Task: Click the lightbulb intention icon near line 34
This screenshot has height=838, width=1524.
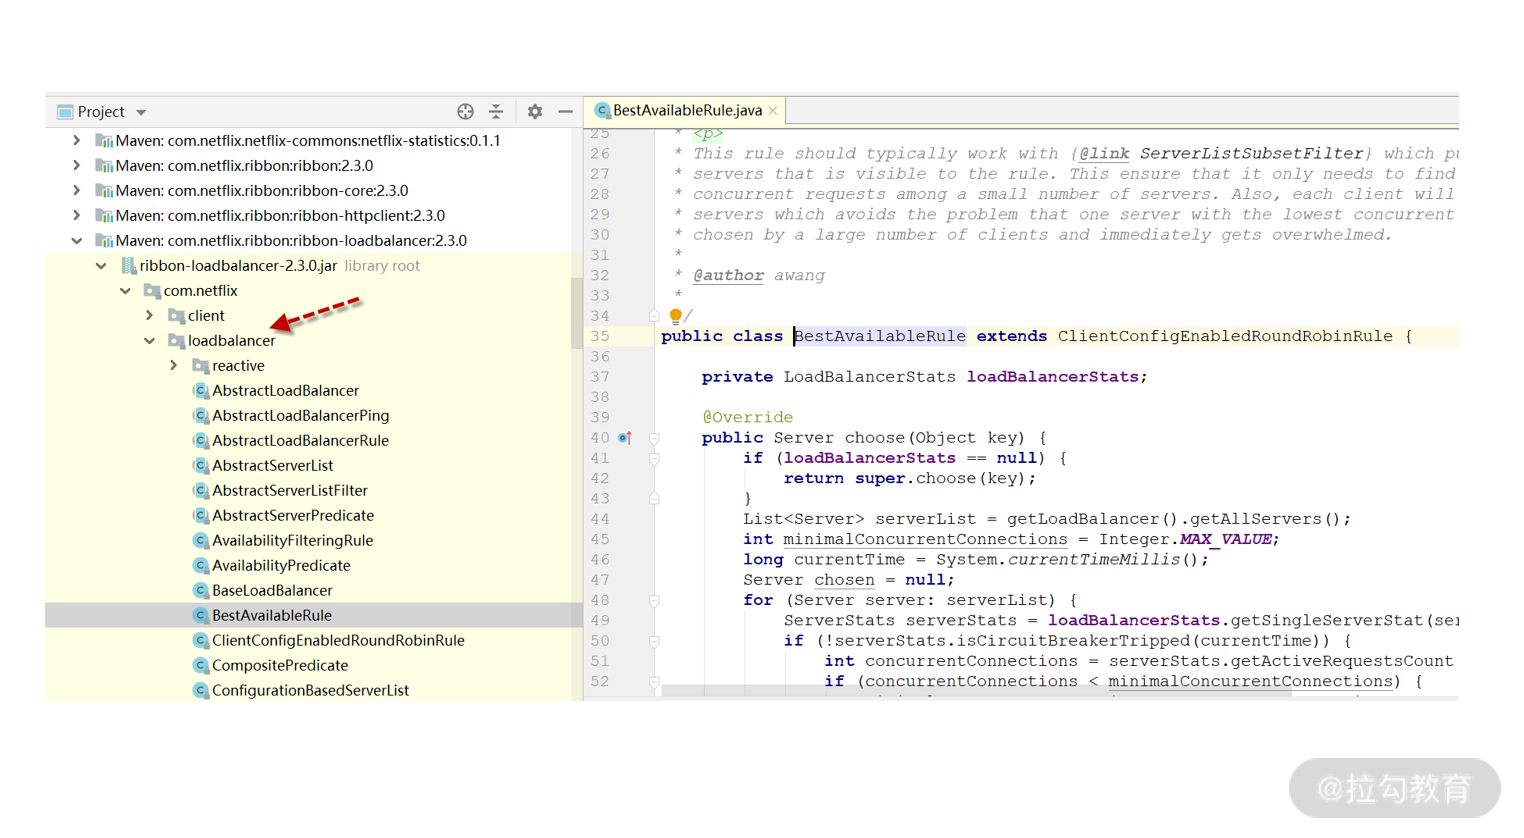Action: pyautogui.click(x=675, y=316)
